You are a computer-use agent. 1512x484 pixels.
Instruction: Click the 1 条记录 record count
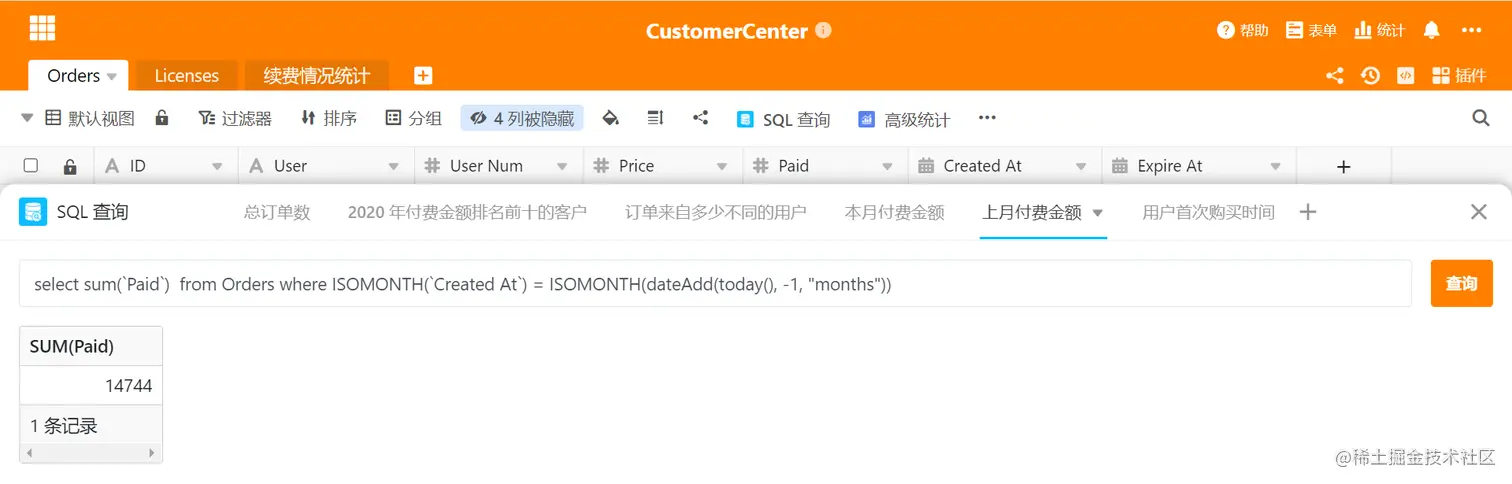coord(64,426)
